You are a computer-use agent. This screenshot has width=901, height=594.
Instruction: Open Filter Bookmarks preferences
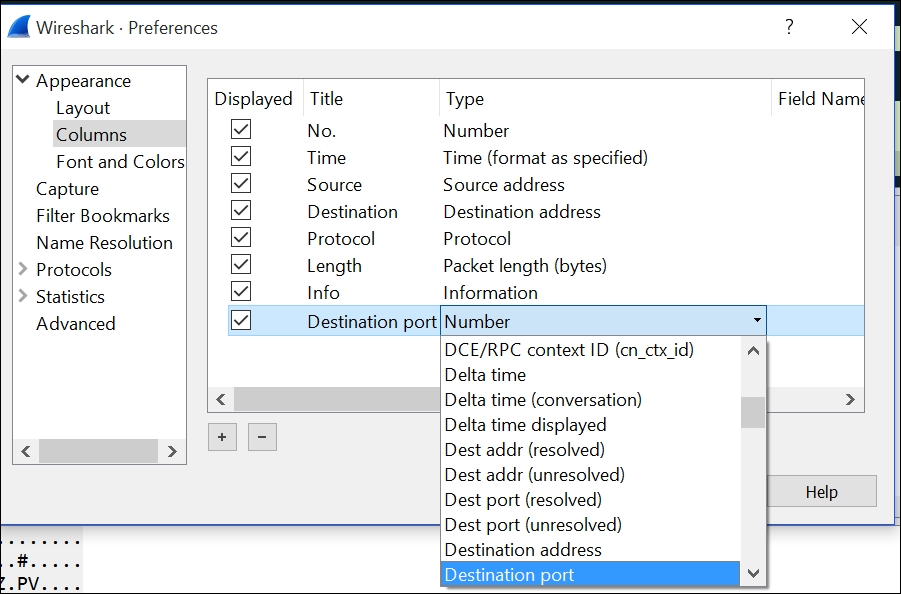pyautogui.click(x=103, y=216)
